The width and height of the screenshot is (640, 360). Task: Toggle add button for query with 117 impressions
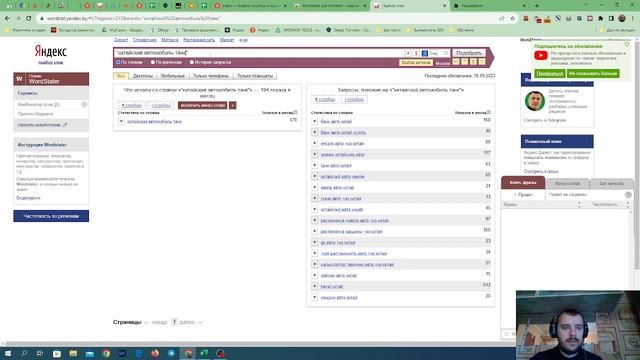315,154
